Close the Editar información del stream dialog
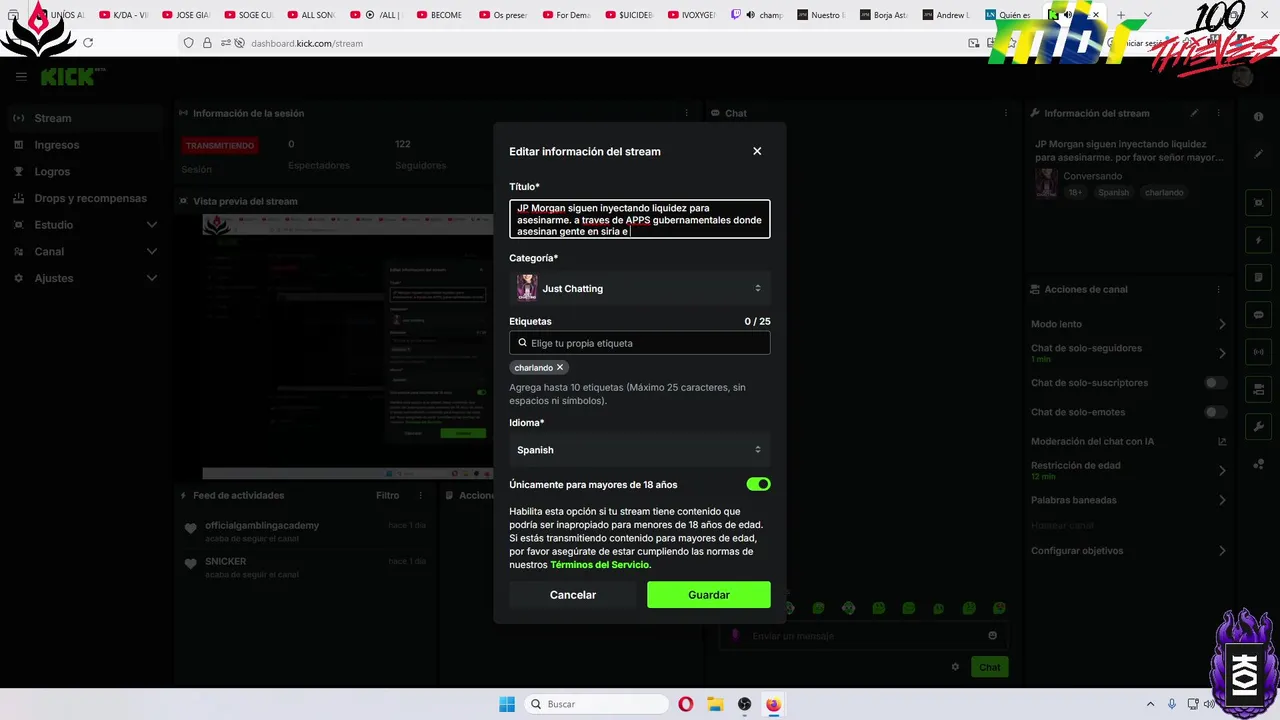The height and width of the screenshot is (720, 1280). pyautogui.click(x=757, y=151)
